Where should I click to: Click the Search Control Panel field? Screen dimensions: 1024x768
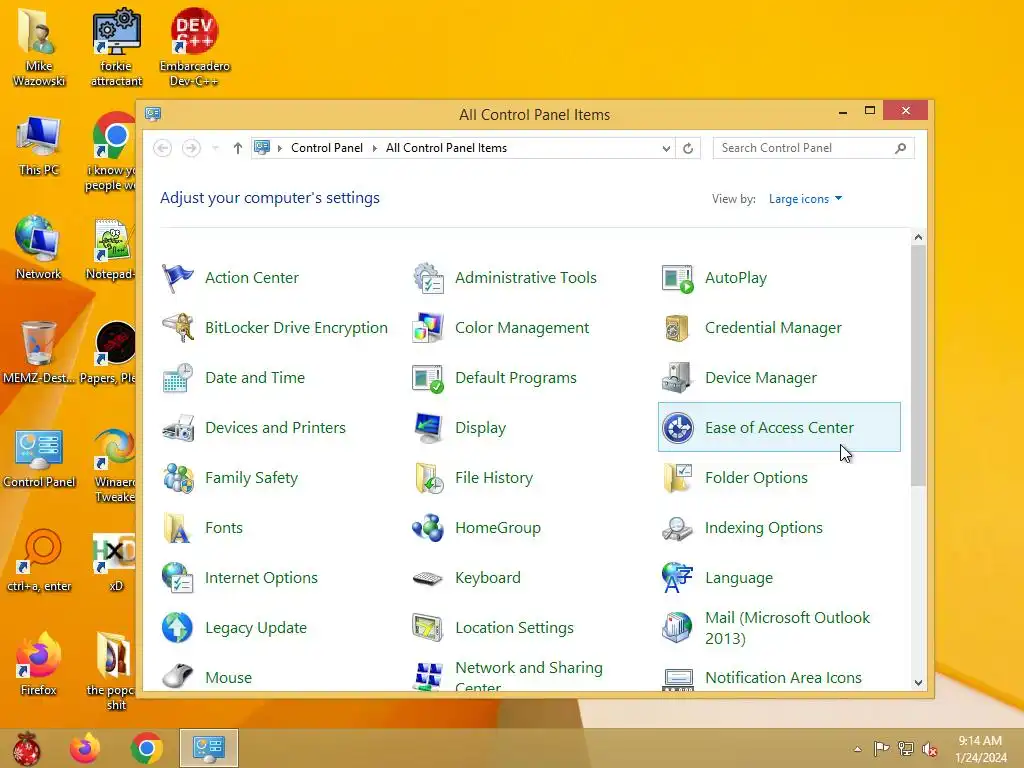point(813,148)
